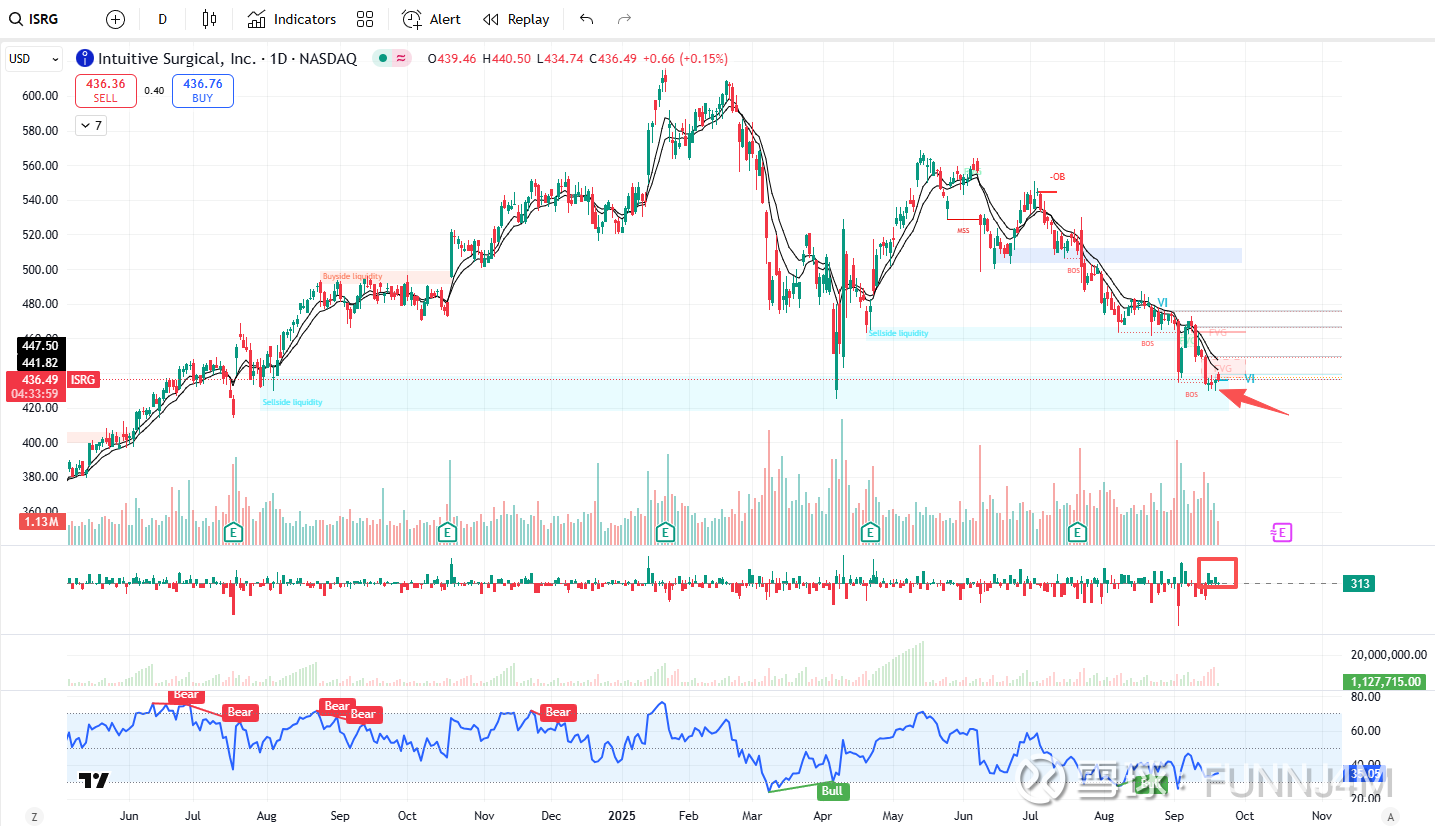
Task: Open indicator templates grid icon
Action: pos(365,19)
